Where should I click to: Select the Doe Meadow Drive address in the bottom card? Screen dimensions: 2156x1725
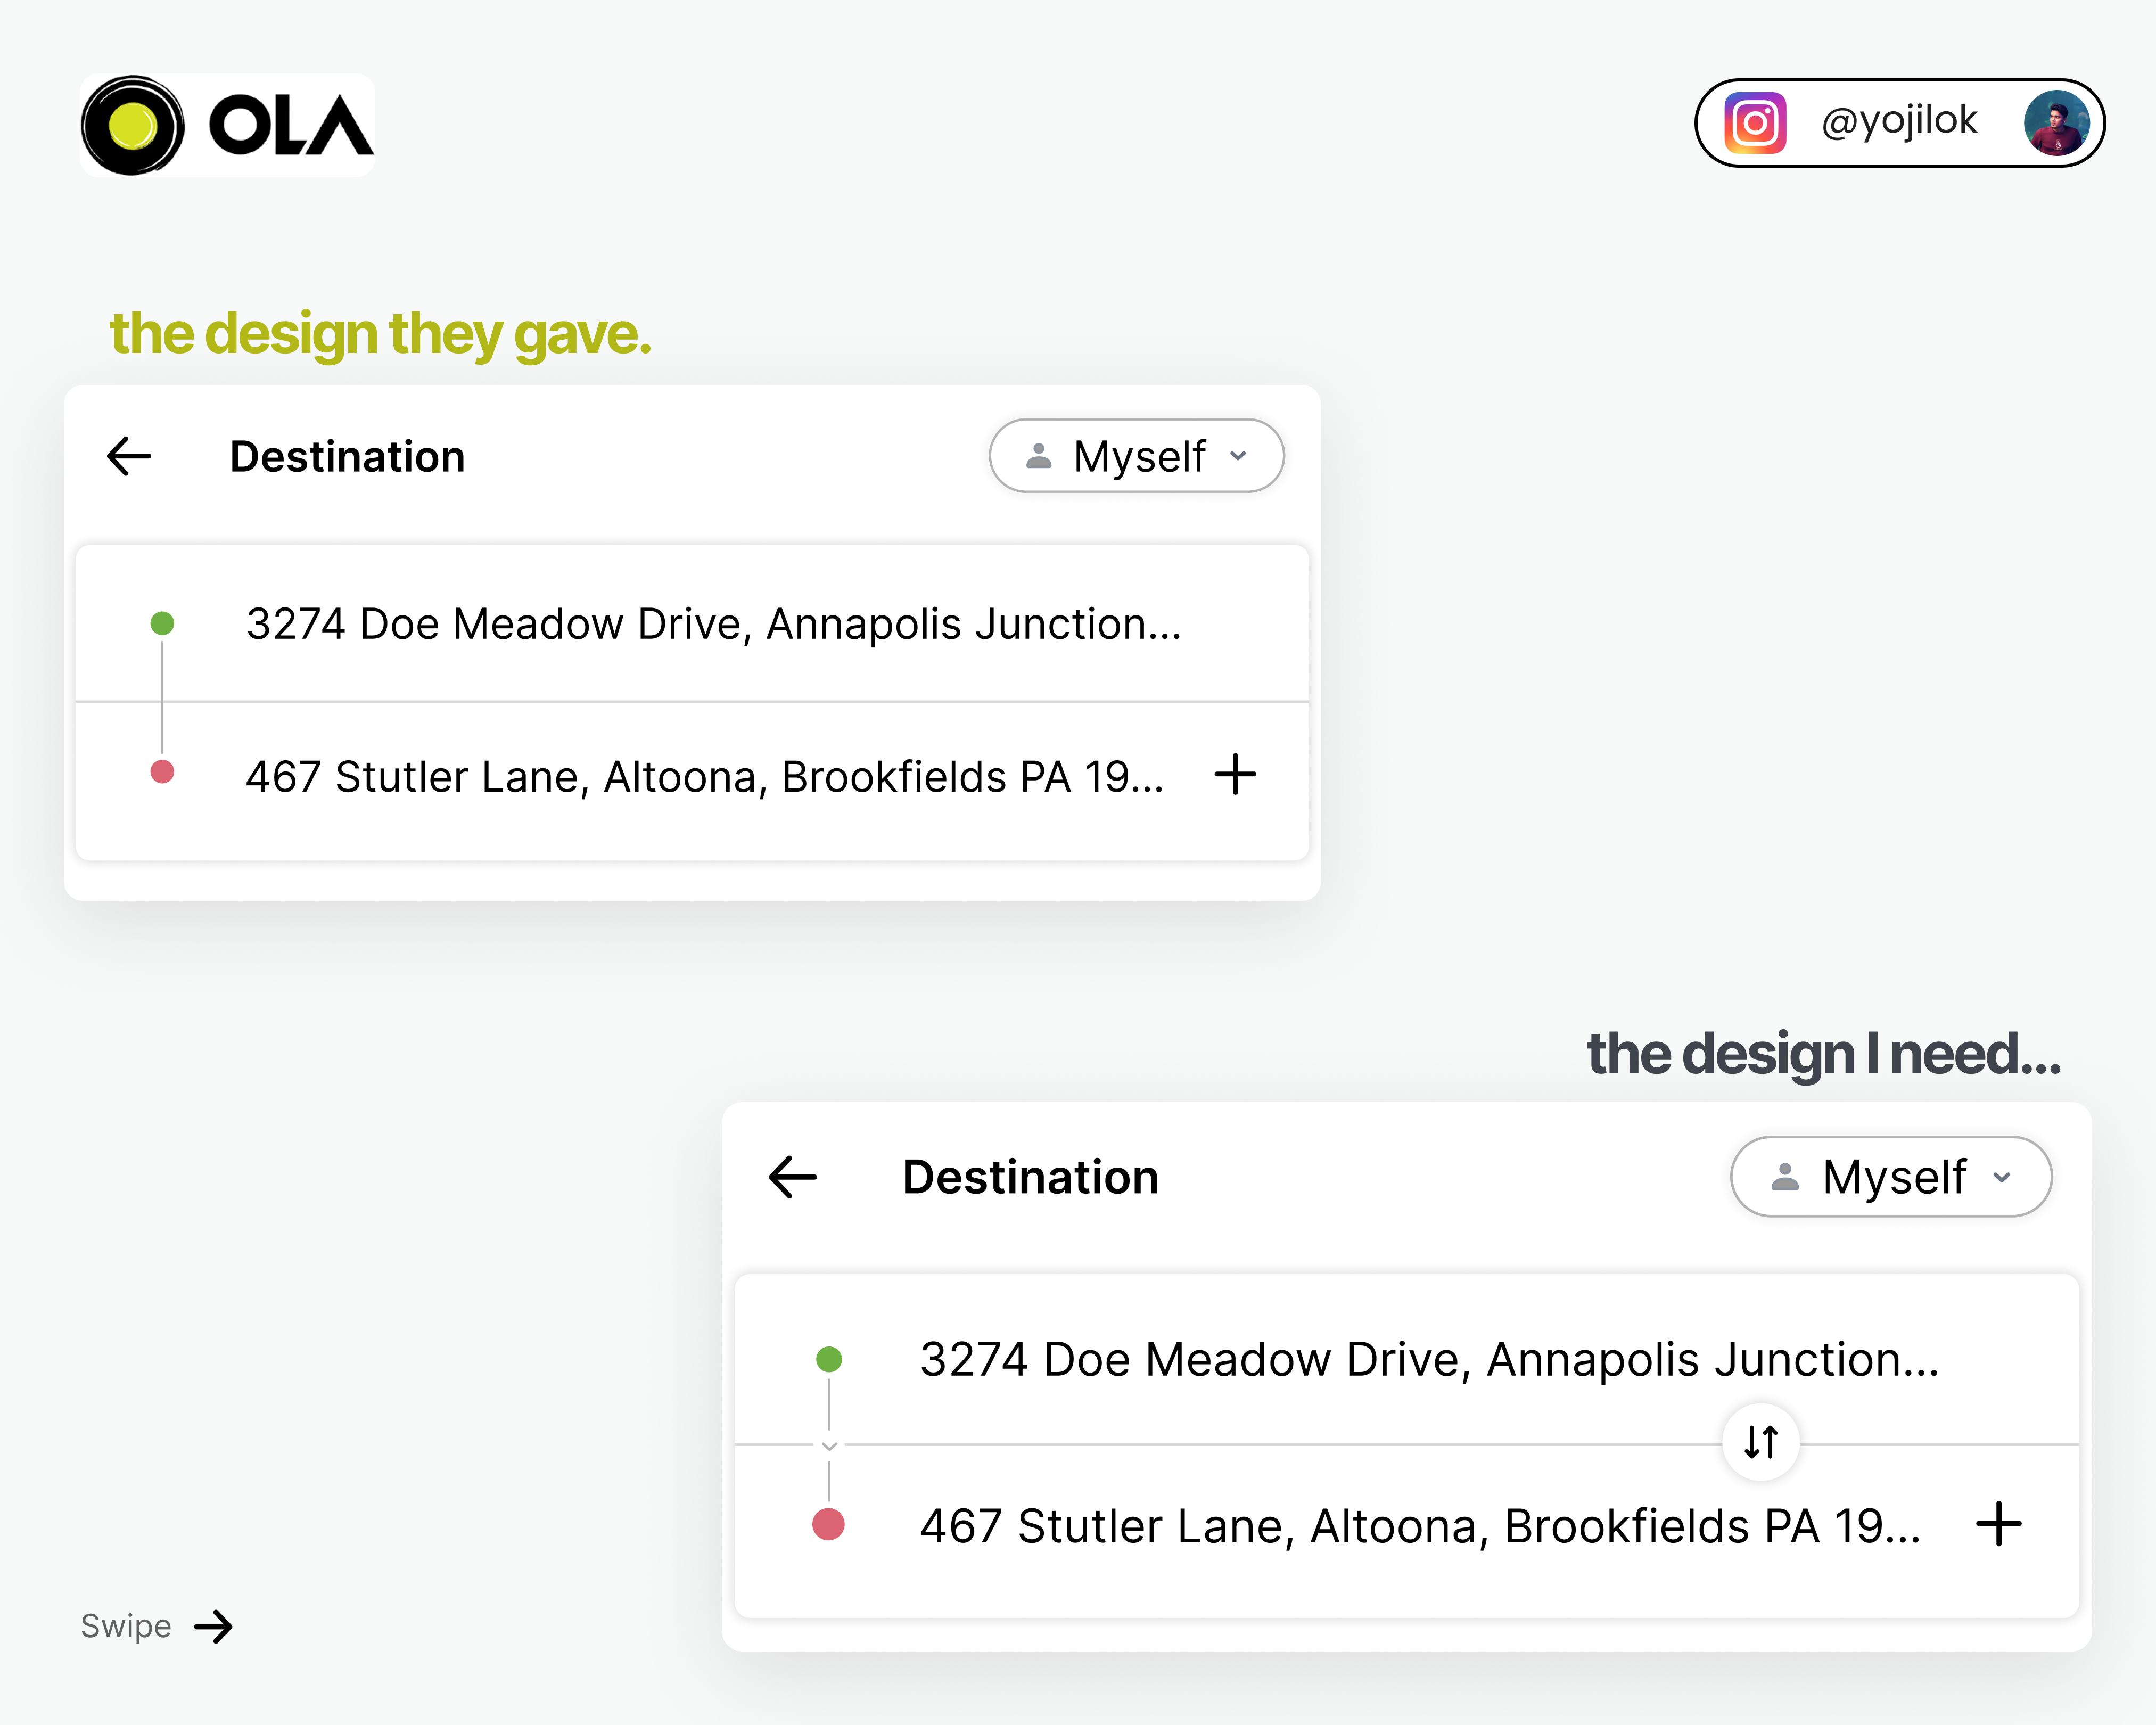pyautogui.click(x=1429, y=1360)
